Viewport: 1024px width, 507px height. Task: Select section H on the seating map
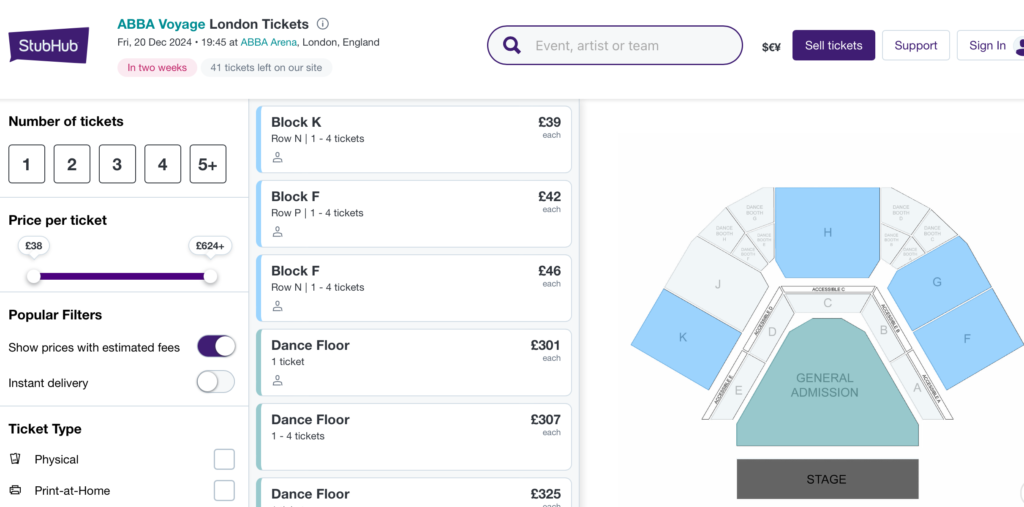(x=827, y=232)
